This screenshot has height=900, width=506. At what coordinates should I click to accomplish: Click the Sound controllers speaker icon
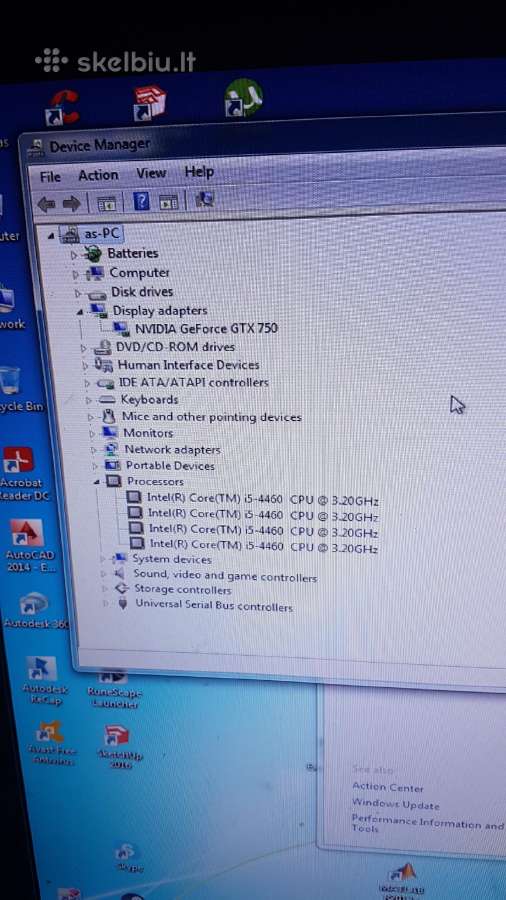click(x=119, y=573)
